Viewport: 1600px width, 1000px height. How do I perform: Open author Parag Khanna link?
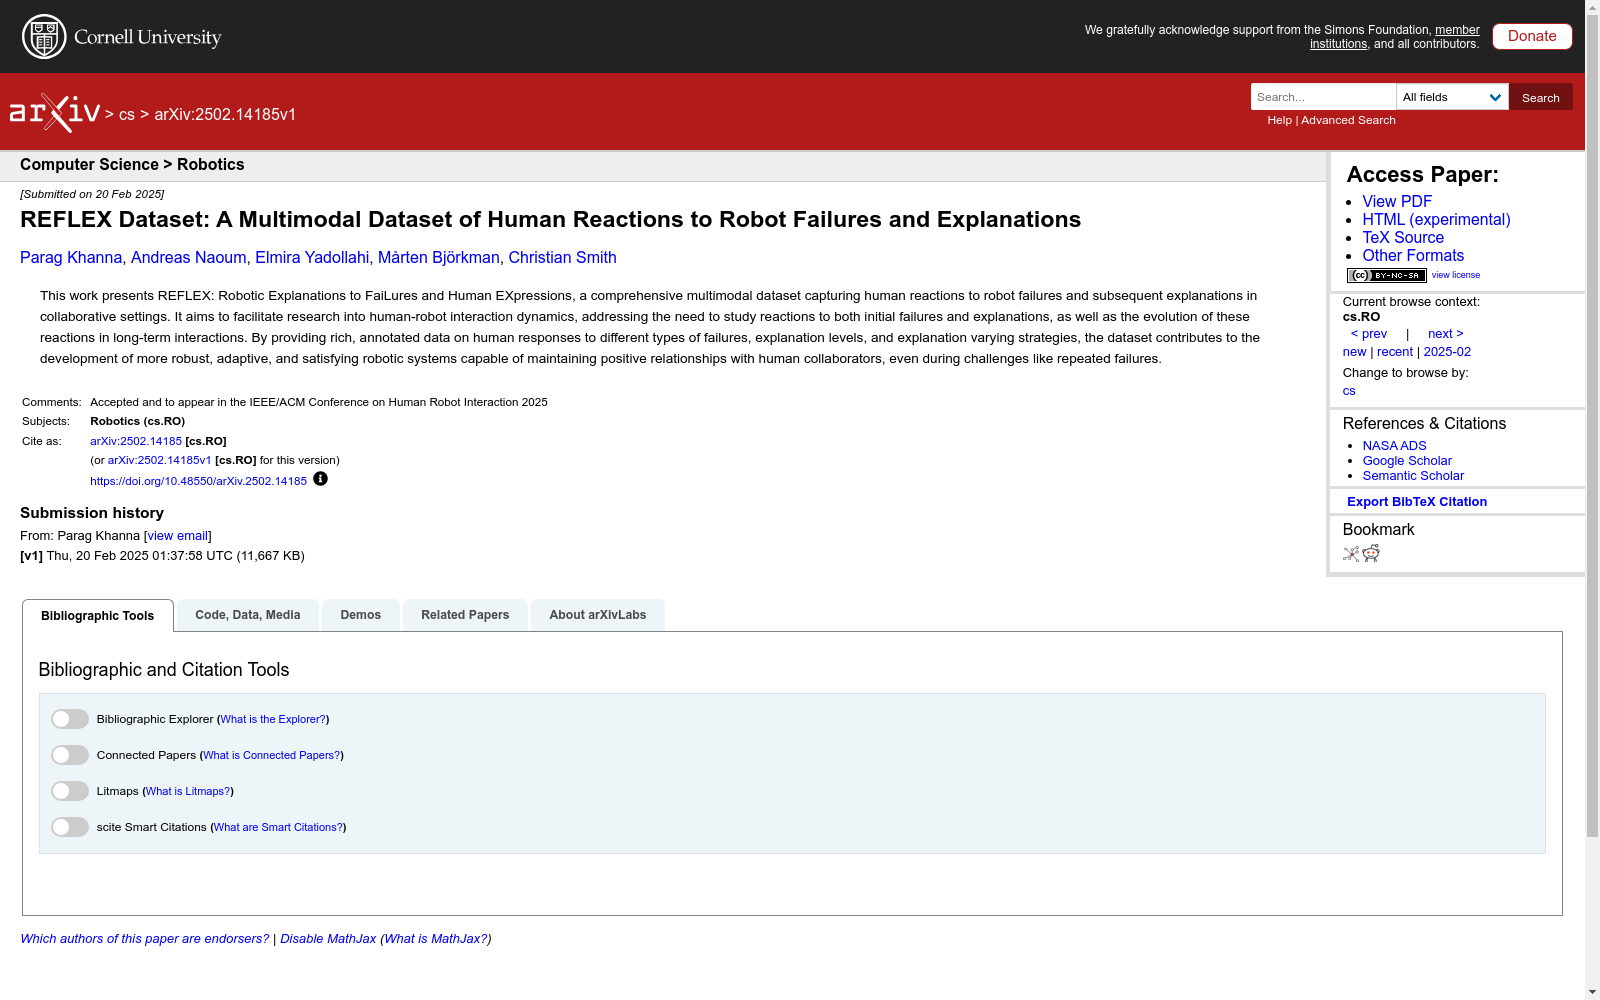point(71,258)
